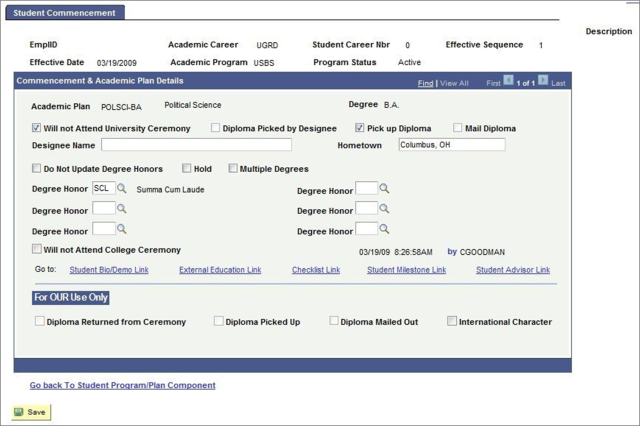Go back To Student Program/Plan Component
The width and height of the screenshot is (640, 426).
click(122, 385)
